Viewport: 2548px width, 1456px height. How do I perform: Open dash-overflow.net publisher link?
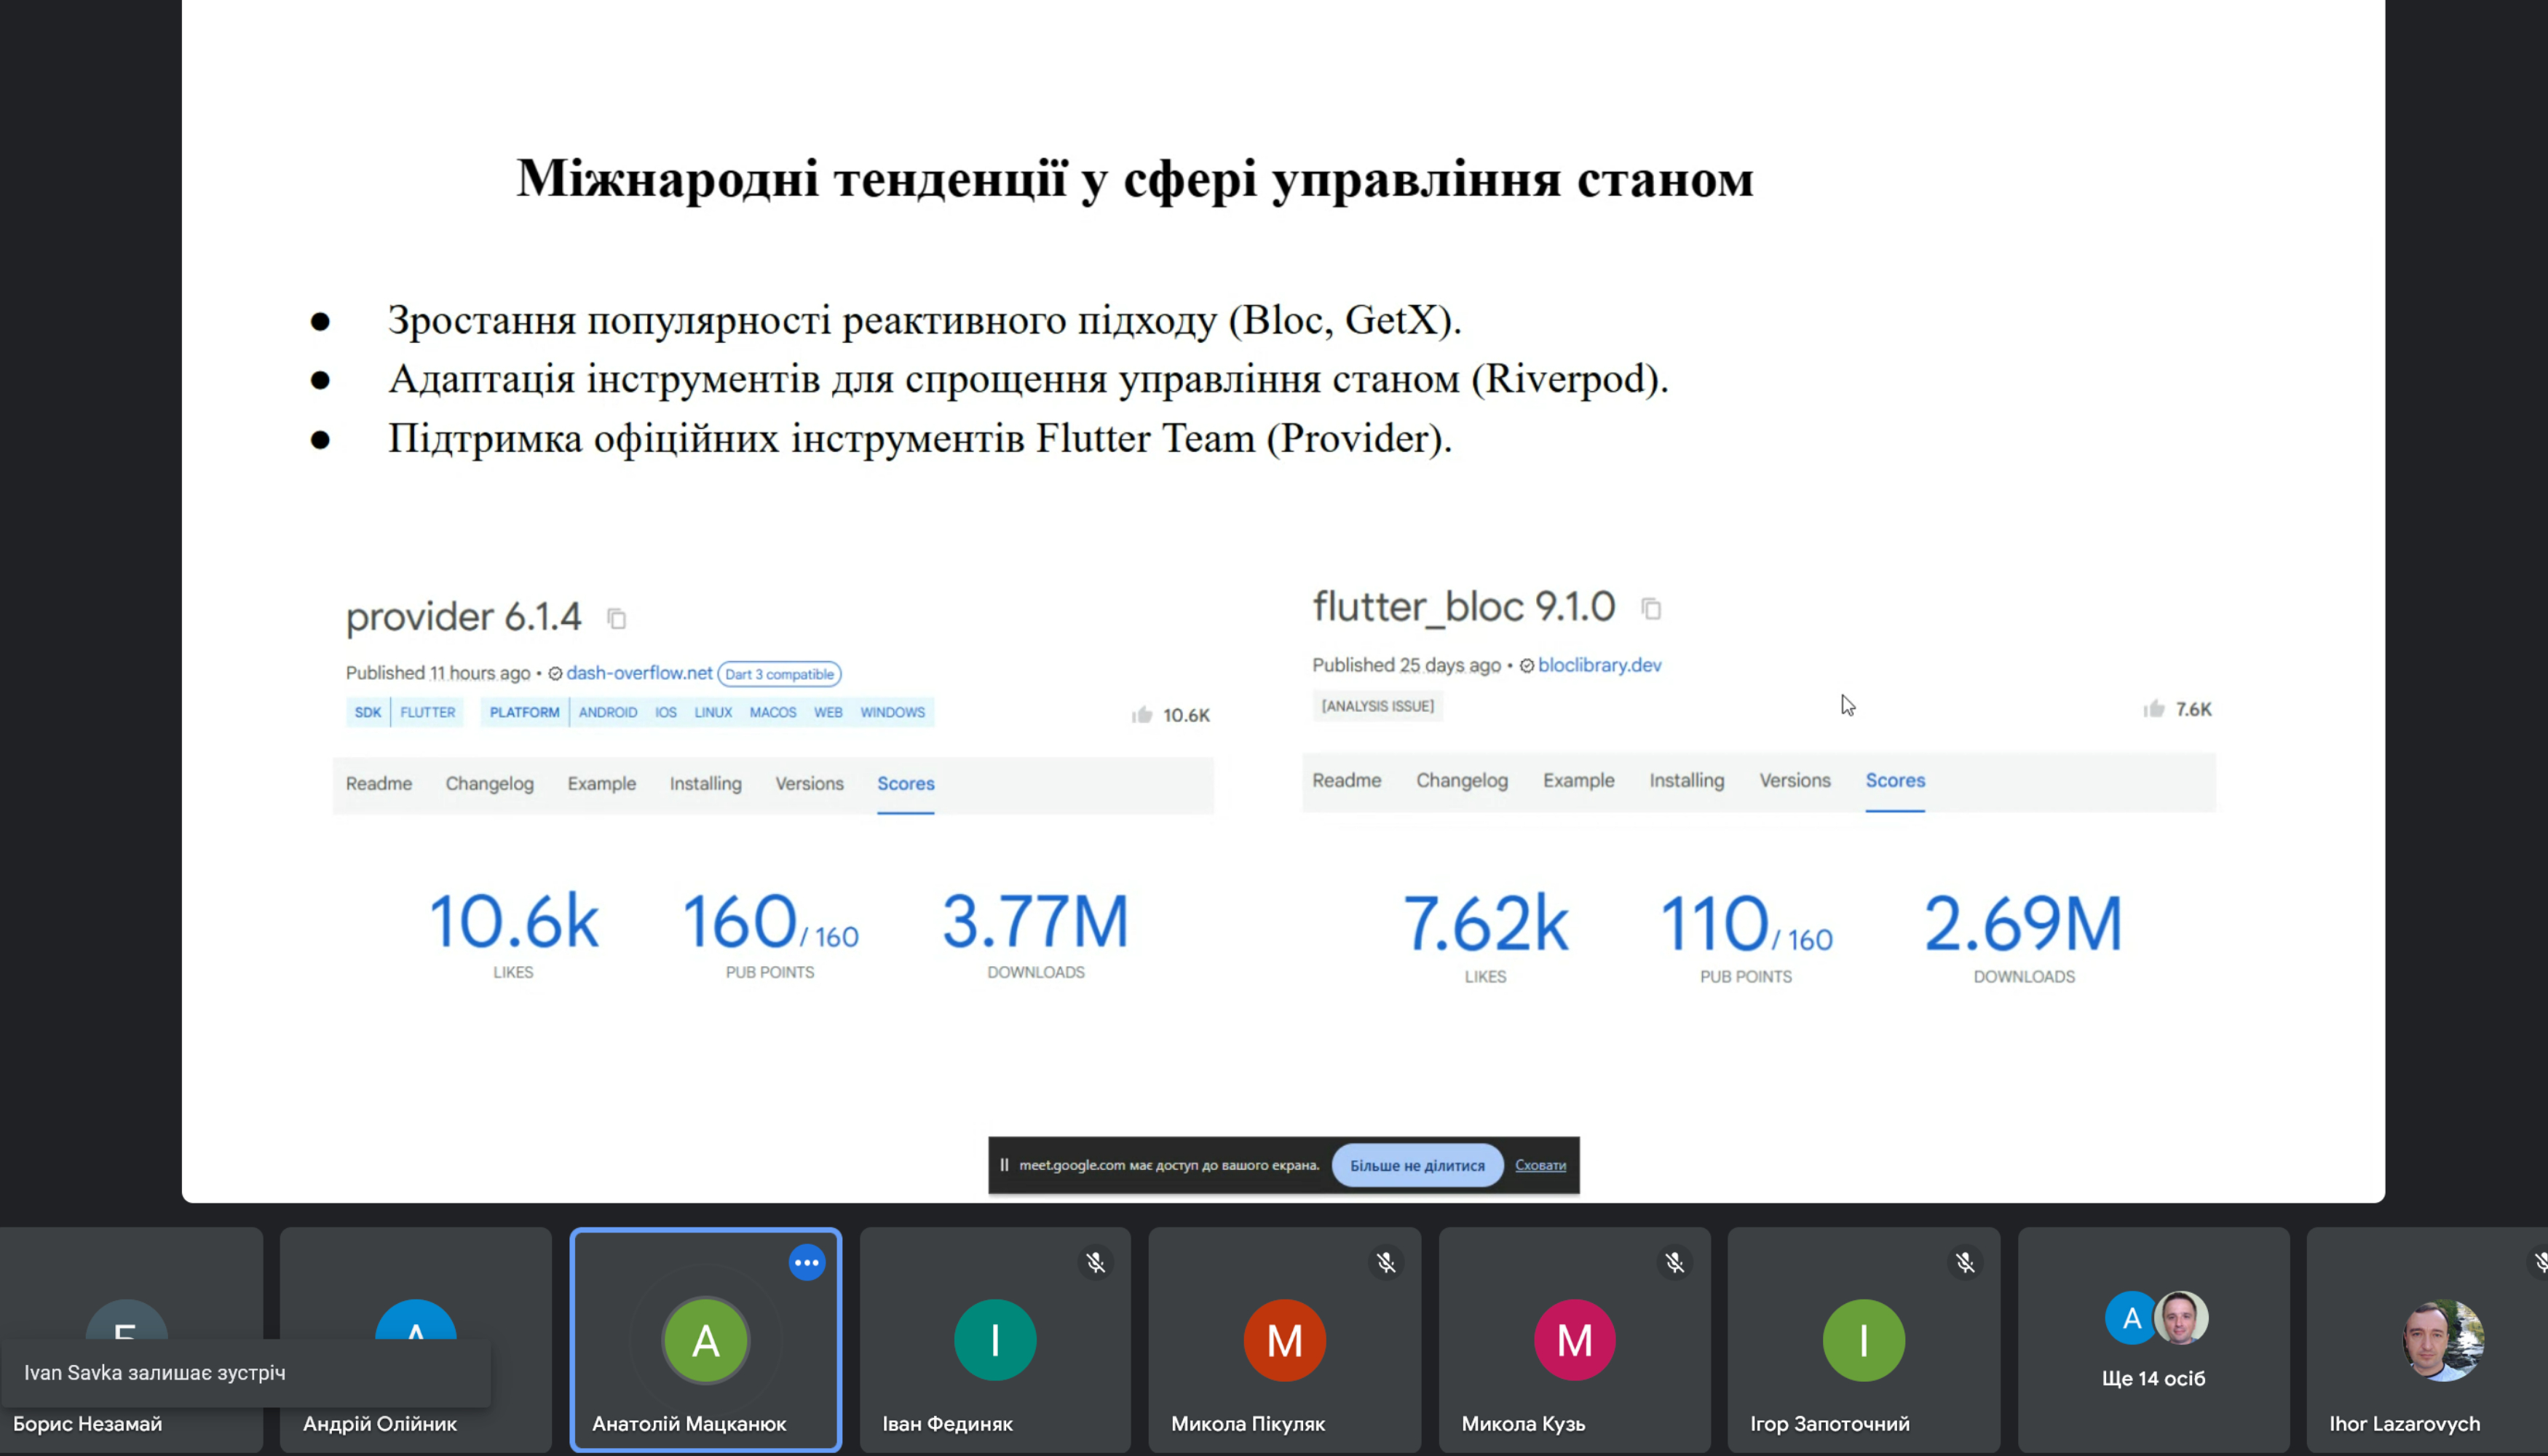pos(639,673)
